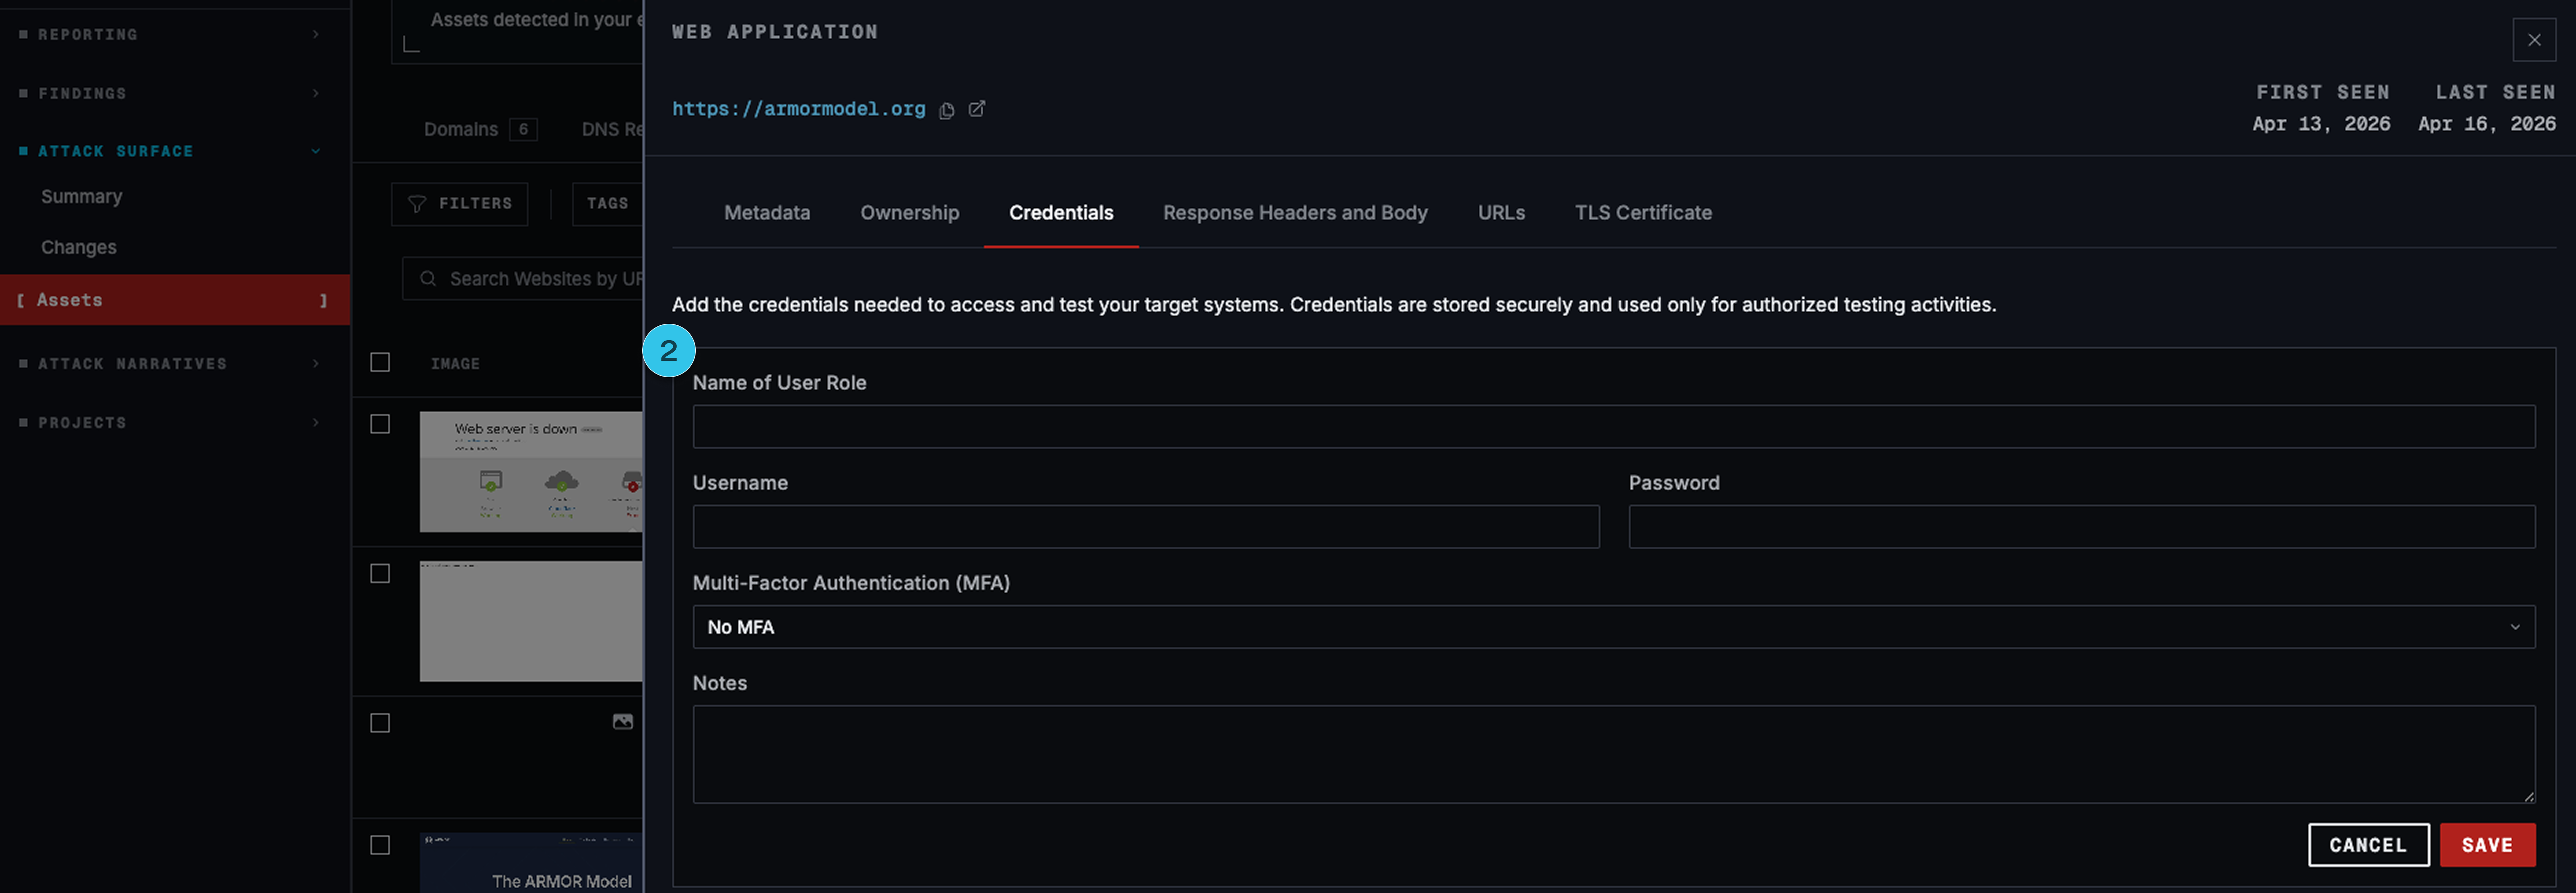Open Summary under Attack Surface
Screen dimensions: 2576x893
pos(82,197)
